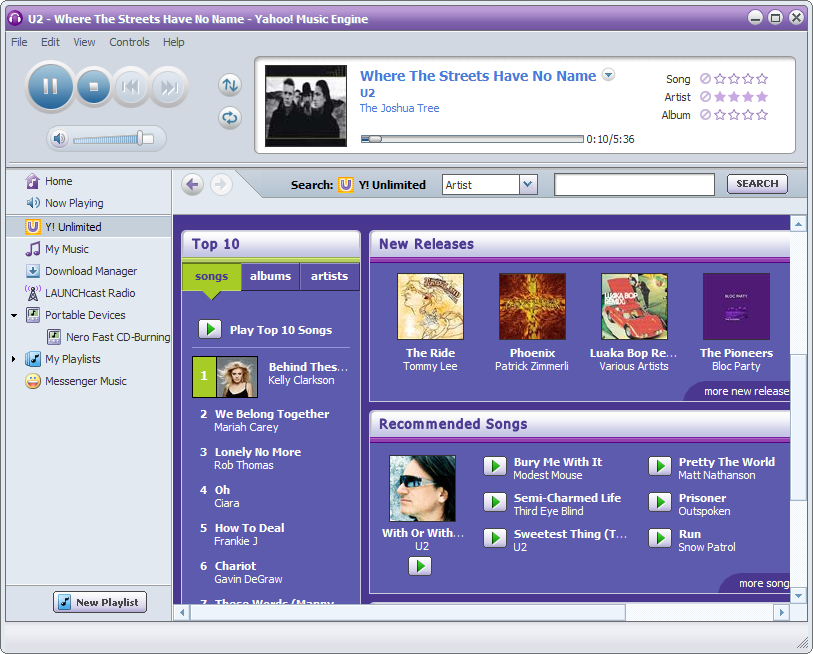Collapse the Portable Devices tree node

coord(14,315)
